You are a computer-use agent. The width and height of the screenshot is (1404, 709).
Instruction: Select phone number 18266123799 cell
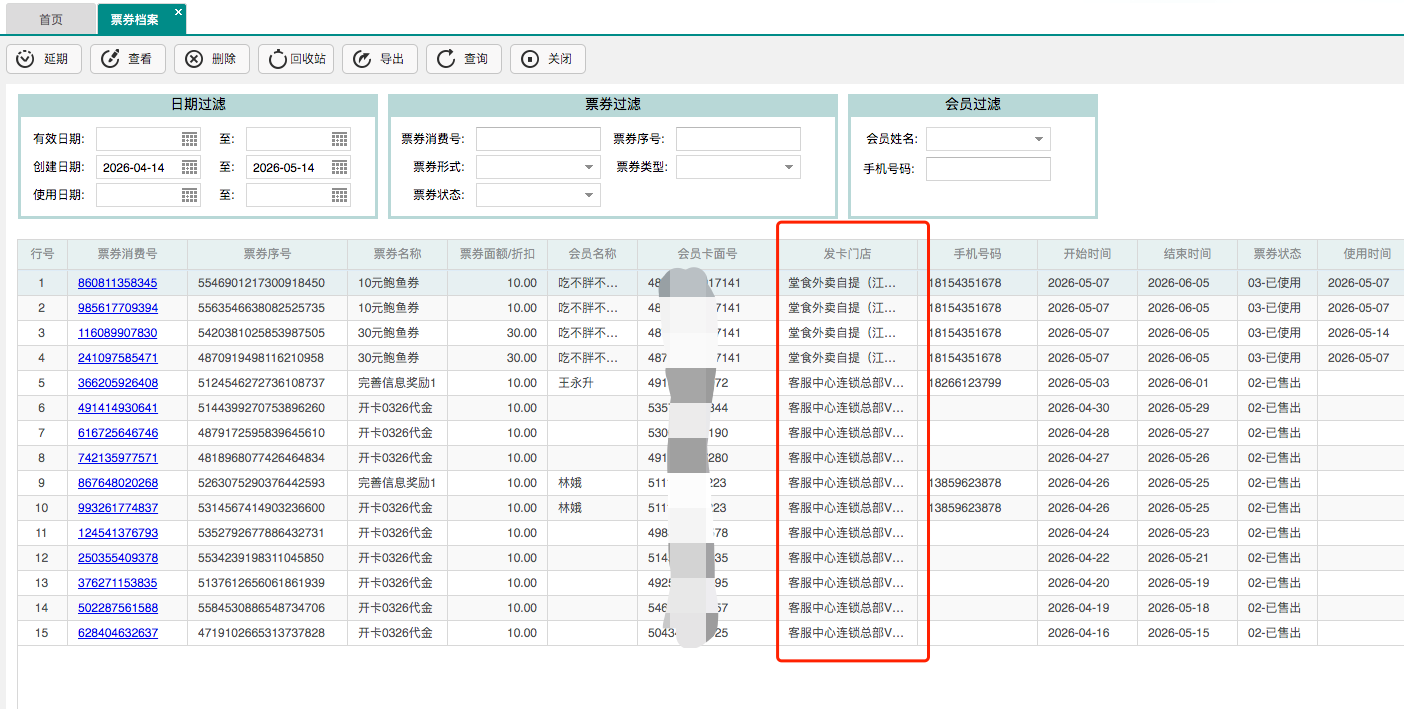(977, 383)
